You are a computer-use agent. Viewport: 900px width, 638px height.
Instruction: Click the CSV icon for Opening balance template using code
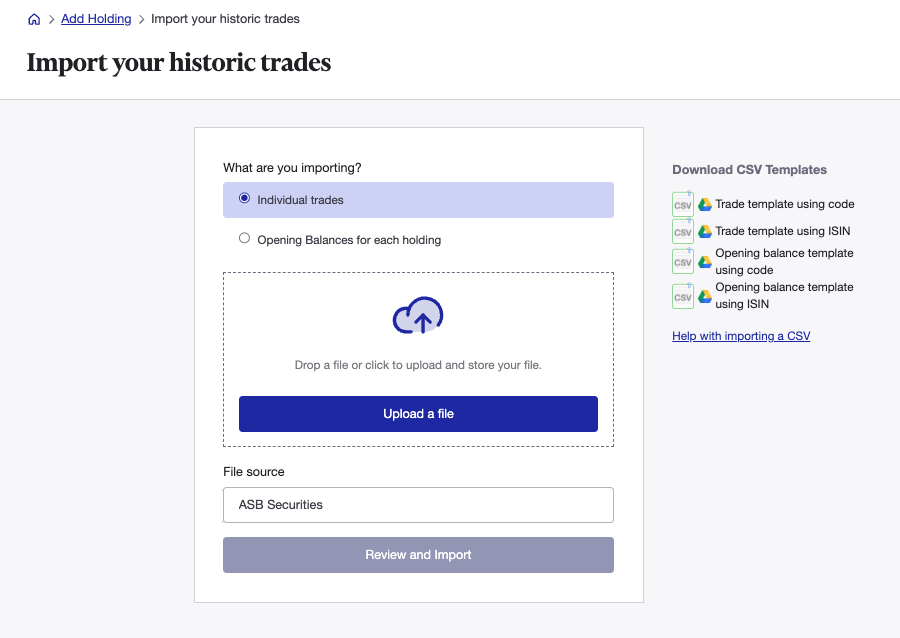(682, 261)
